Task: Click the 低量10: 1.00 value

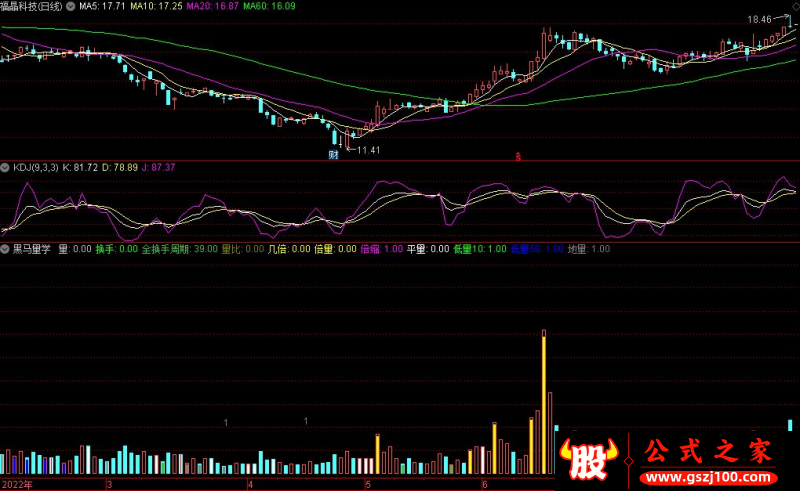Action: point(480,249)
